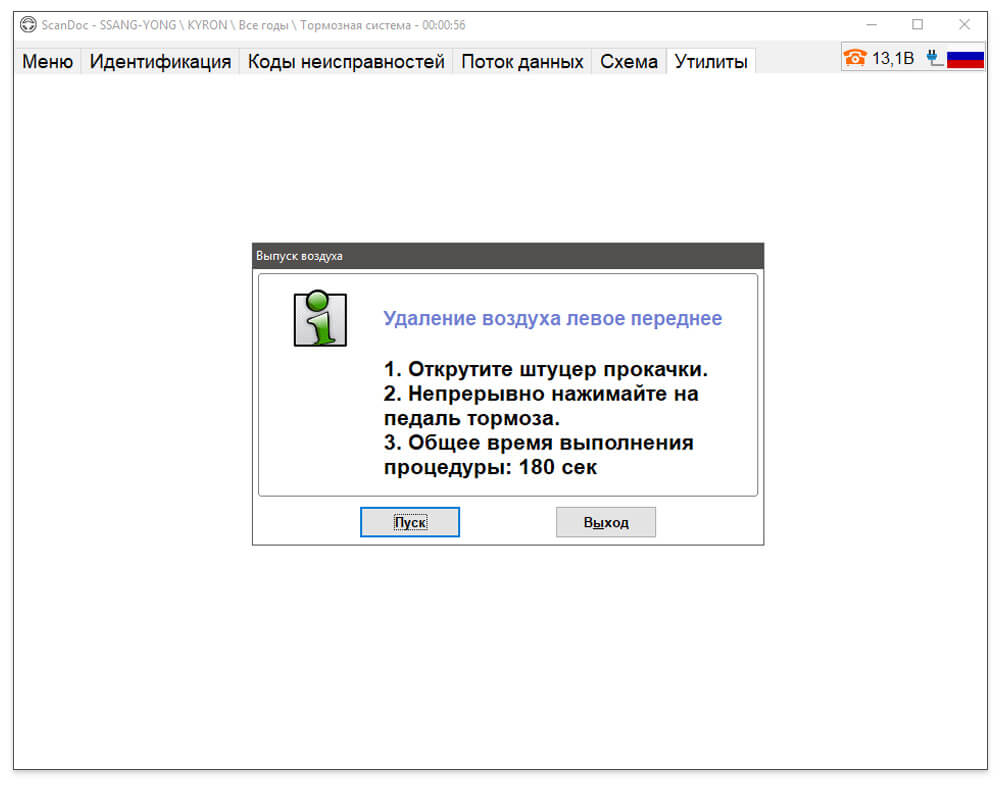Open the Схема tab
This screenshot has height=786, width=1000.
point(629,61)
